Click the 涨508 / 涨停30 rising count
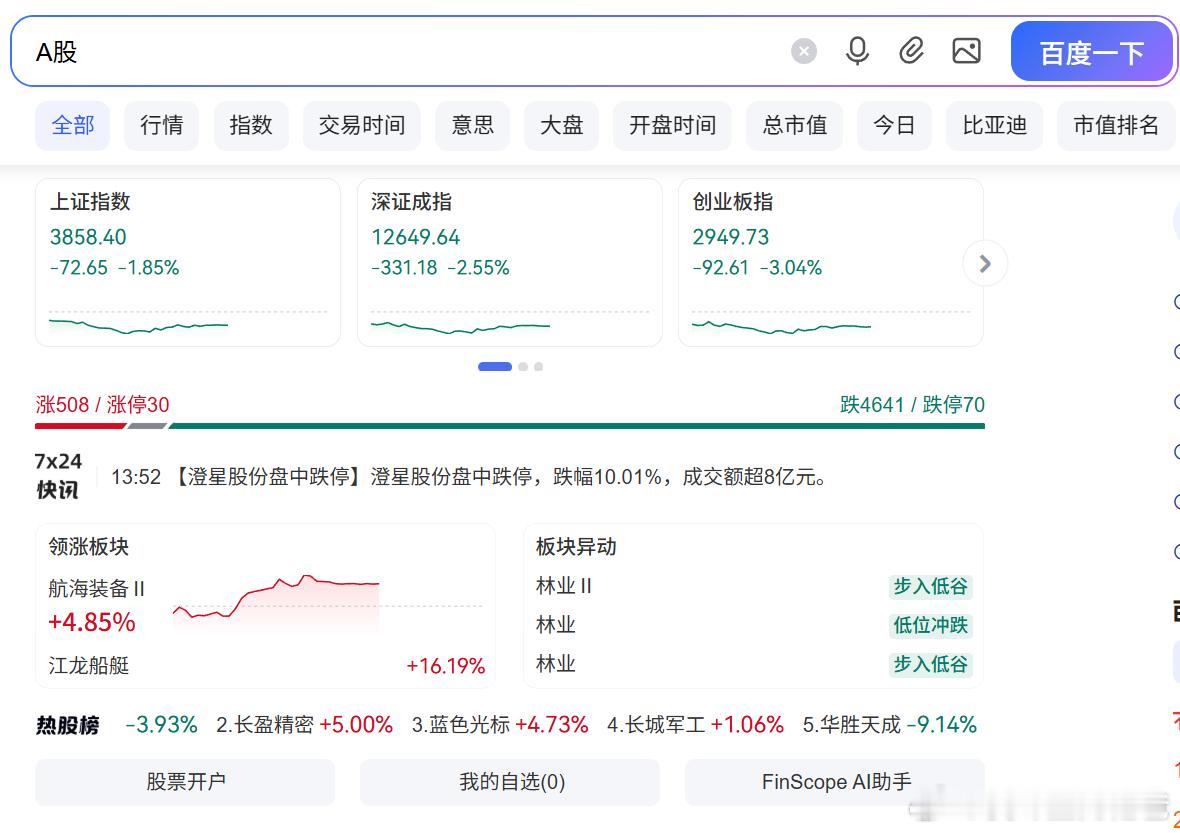 tap(102, 405)
